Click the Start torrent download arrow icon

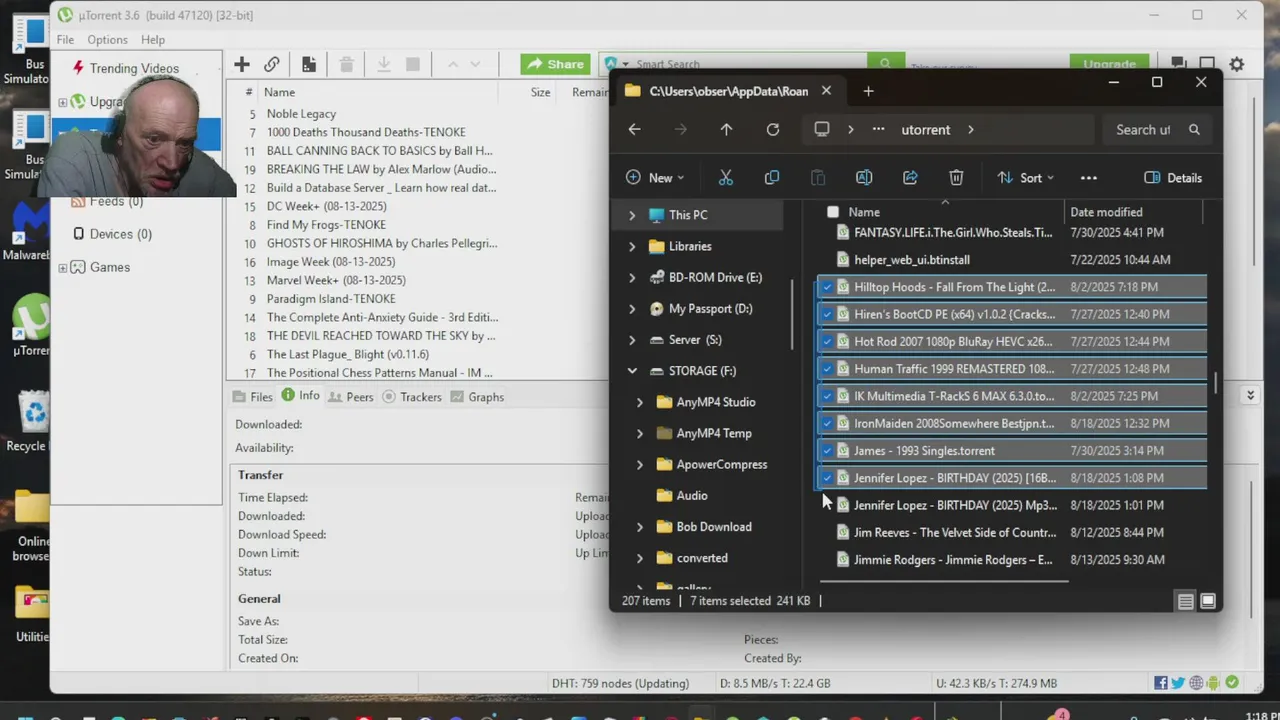pos(383,64)
